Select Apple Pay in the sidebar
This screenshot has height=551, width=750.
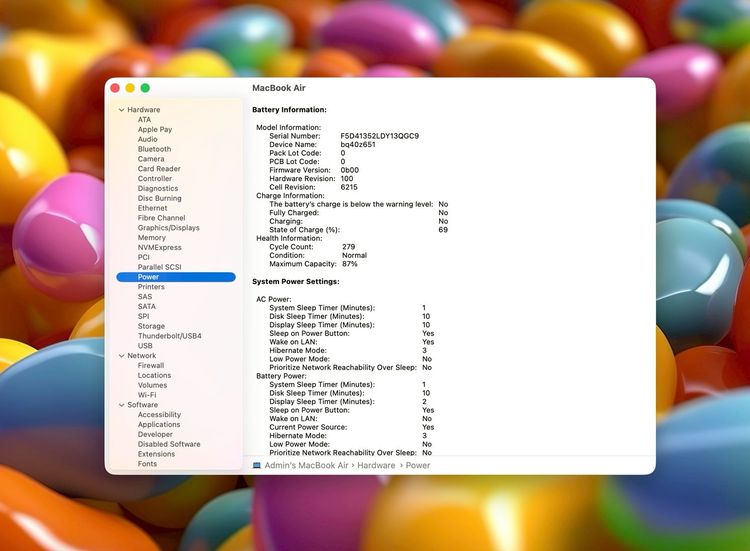click(155, 129)
